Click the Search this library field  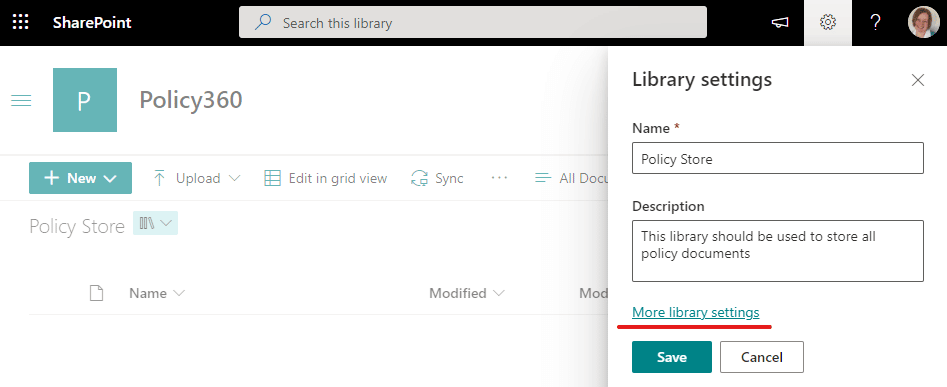coord(473,22)
